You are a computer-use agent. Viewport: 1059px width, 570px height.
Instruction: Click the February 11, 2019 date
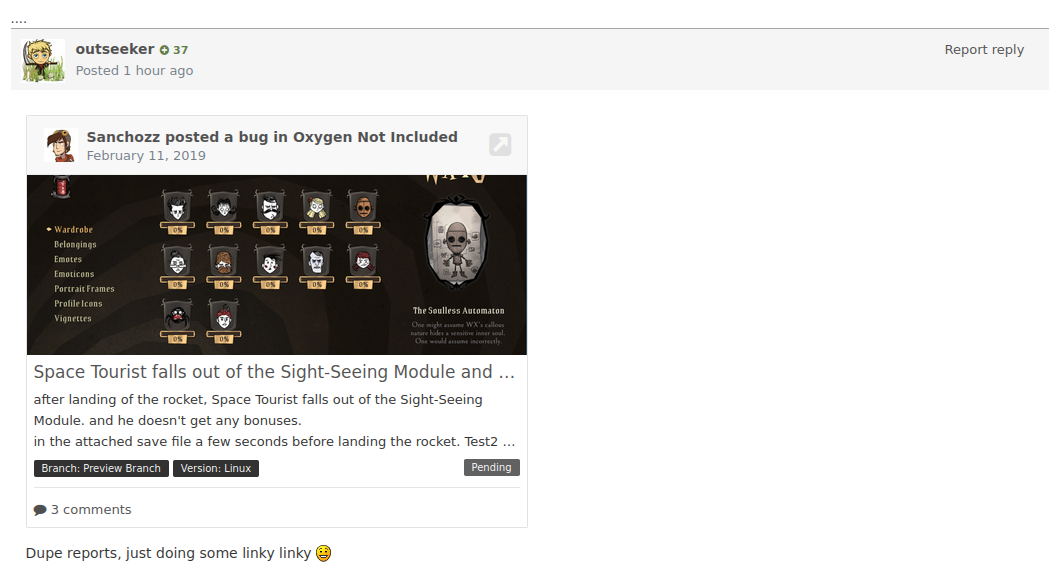click(146, 155)
